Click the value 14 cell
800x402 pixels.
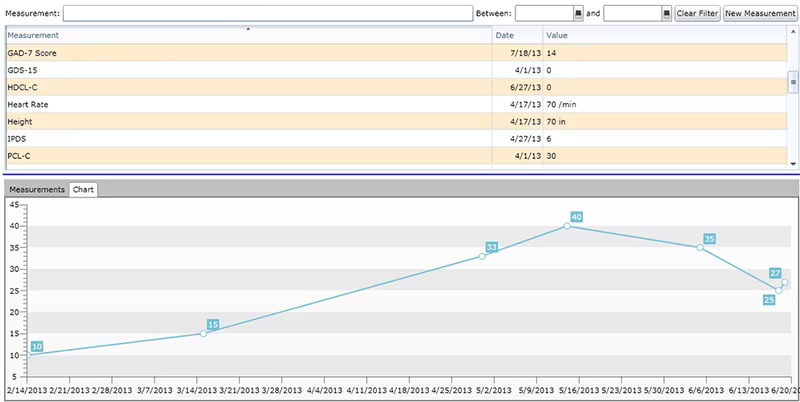pyautogui.click(x=665, y=53)
